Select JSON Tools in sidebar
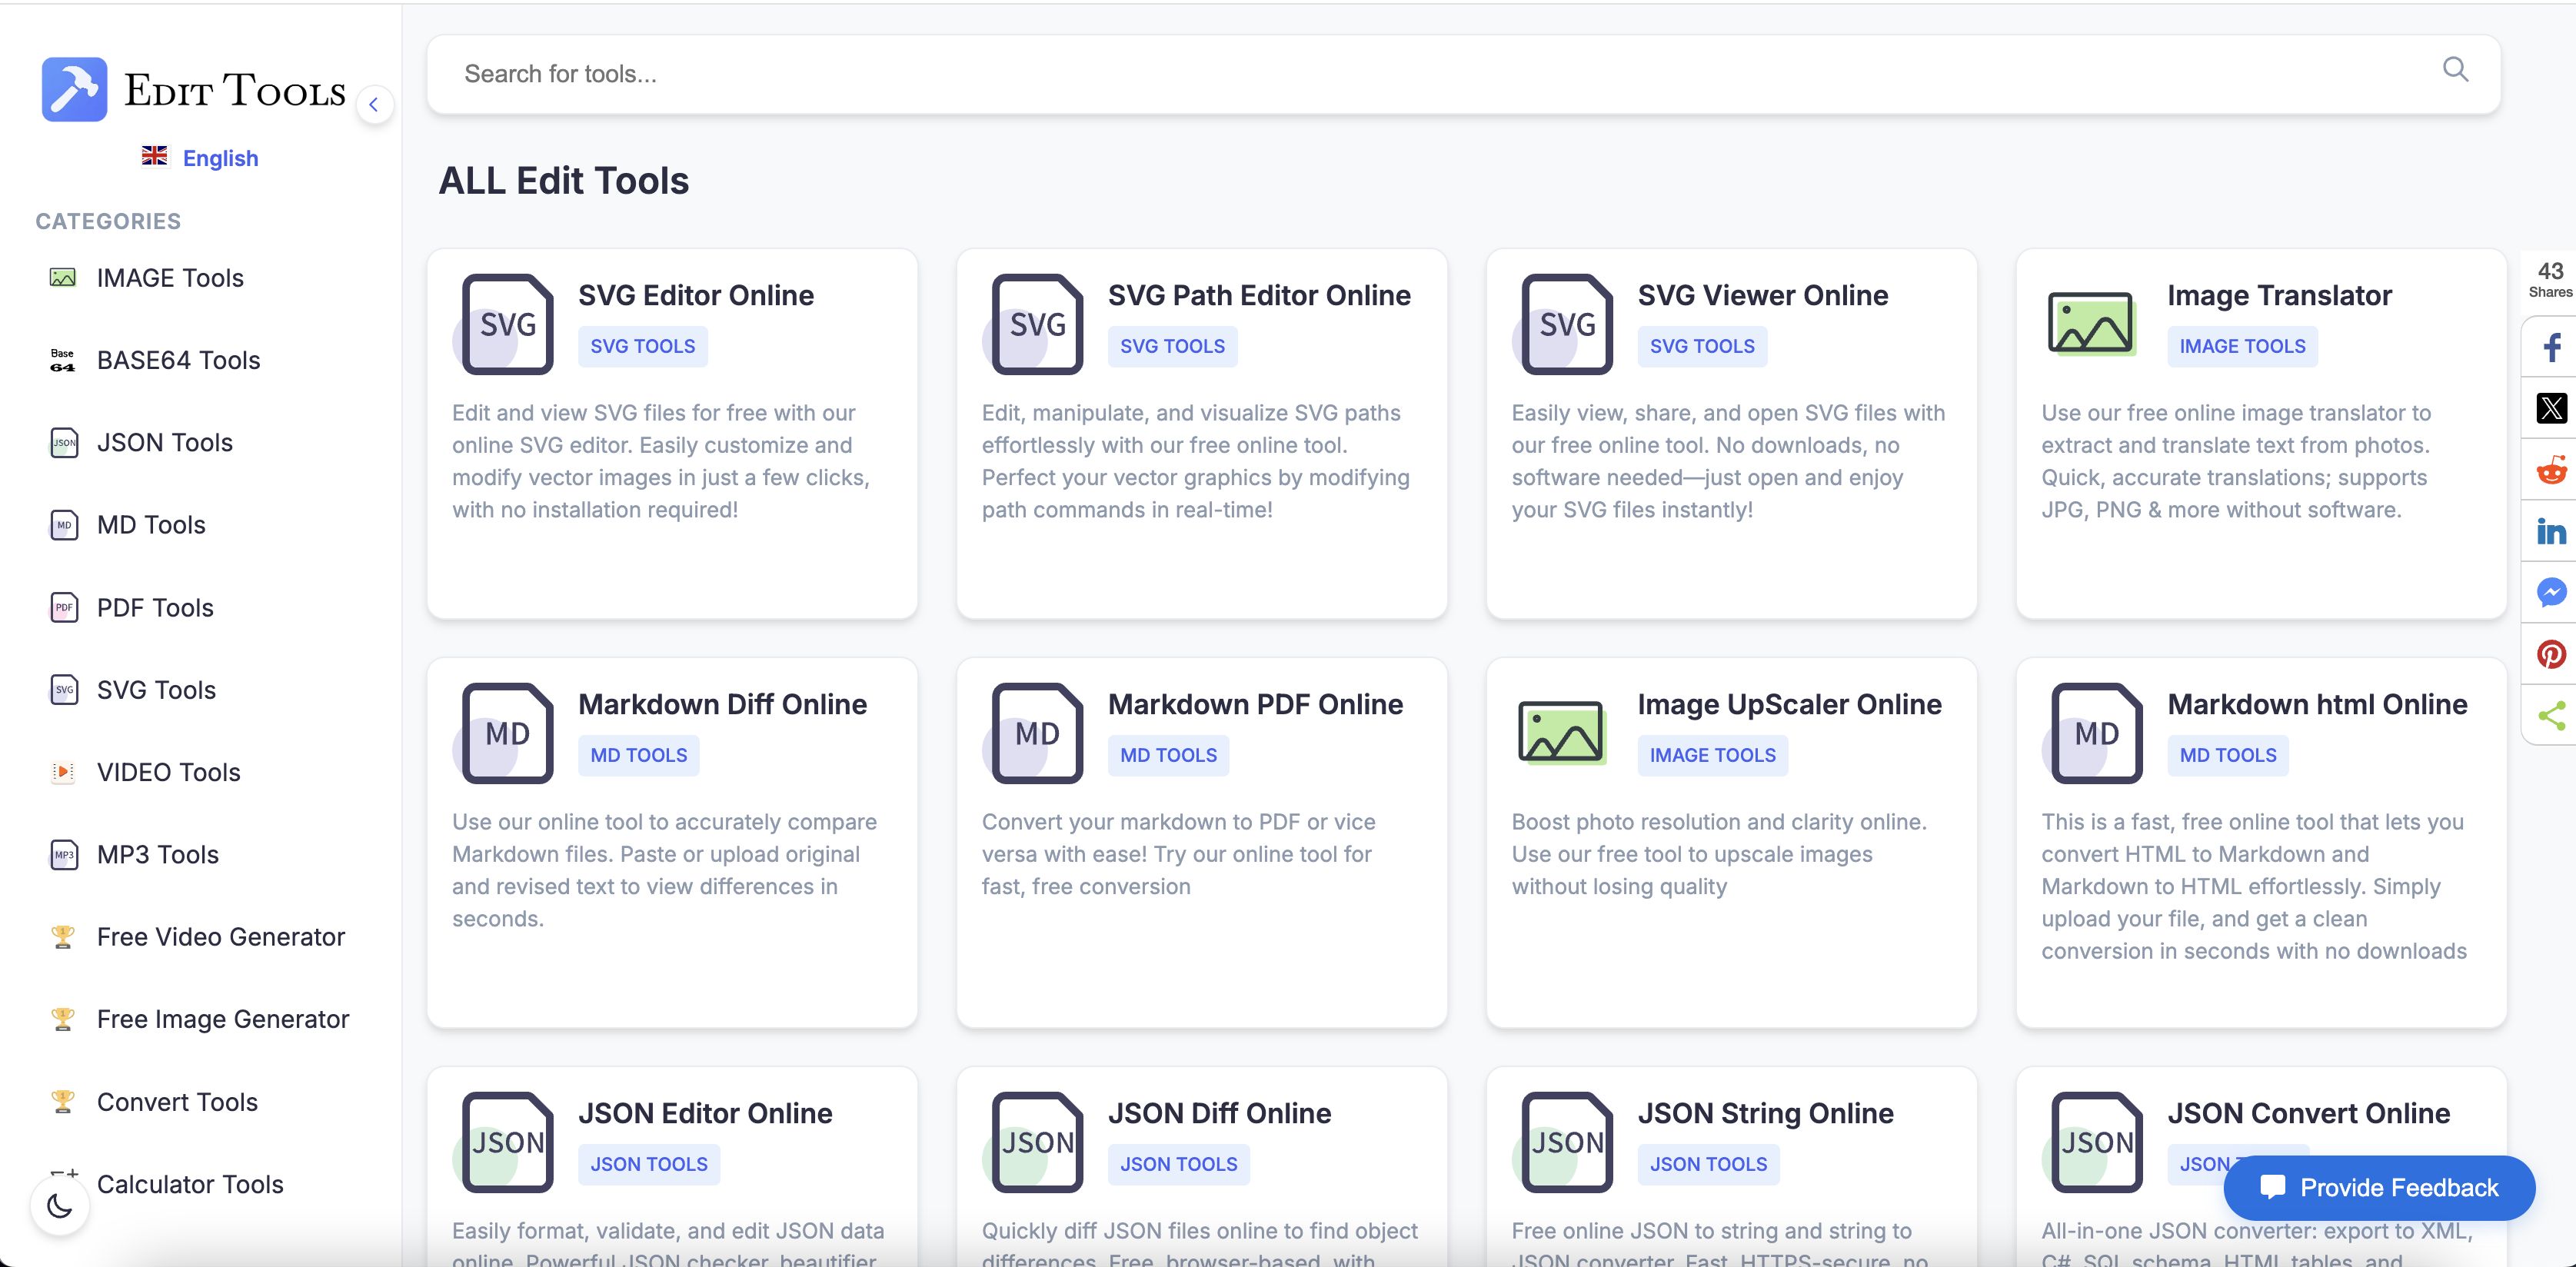2576x1267 pixels. pyautogui.click(x=164, y=443)
